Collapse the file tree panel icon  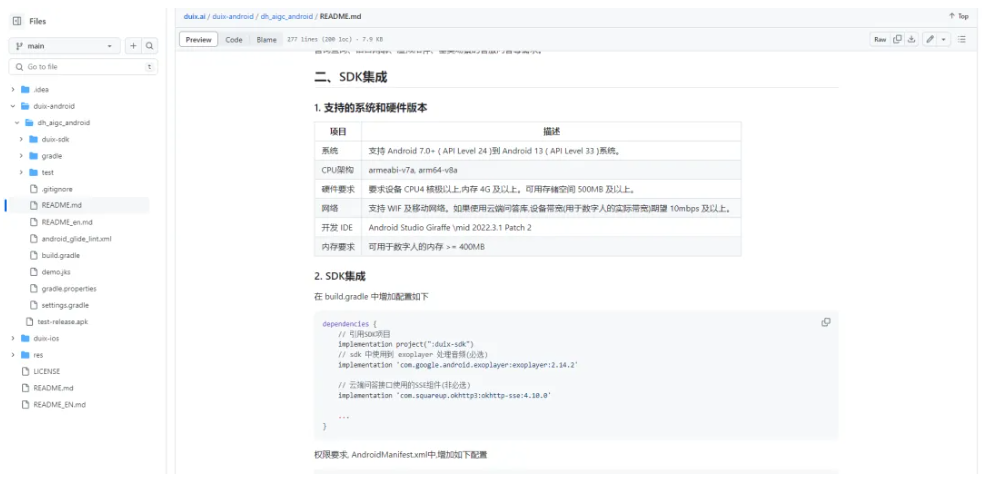17,21
